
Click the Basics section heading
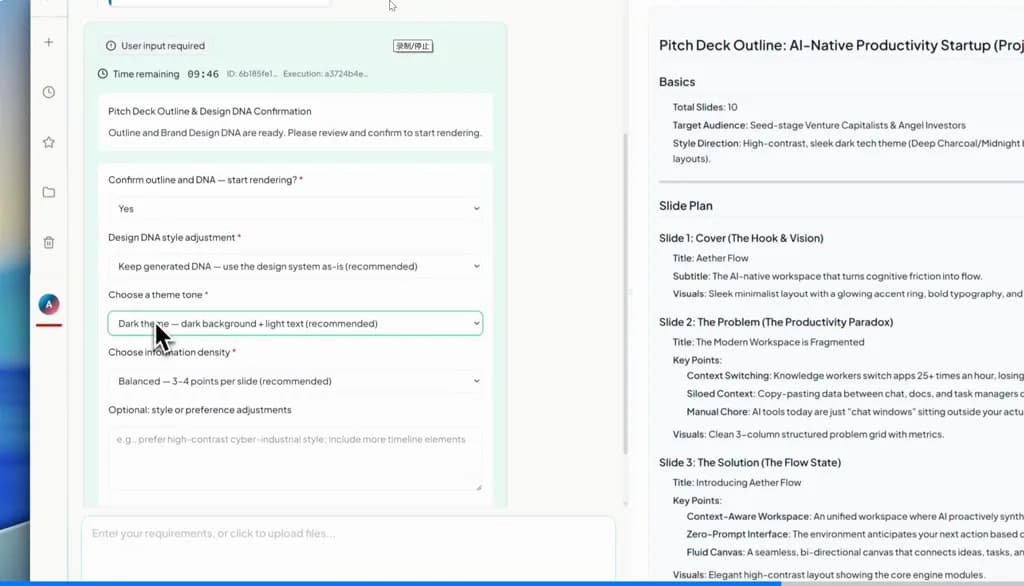677,82
